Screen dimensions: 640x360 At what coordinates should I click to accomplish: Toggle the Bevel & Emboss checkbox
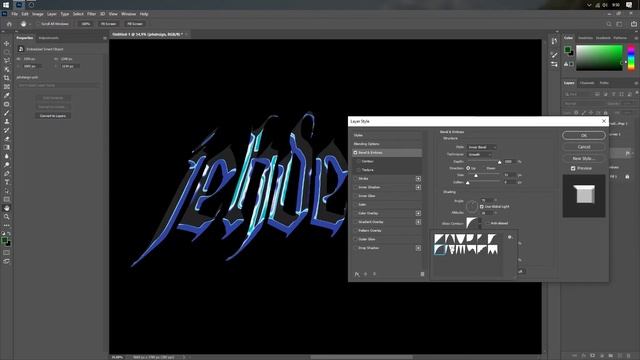click(x=355, y=153)
